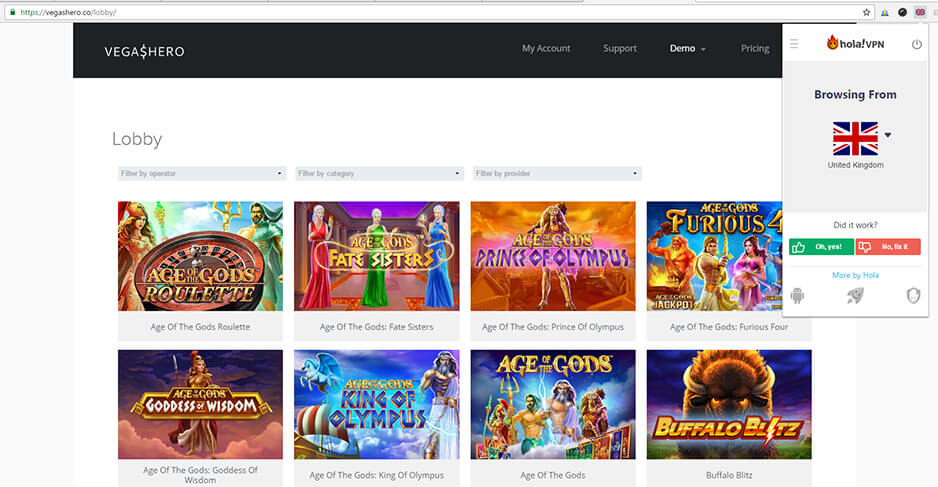Open the Filter by provider dropdown
The image size is (938, 487).
[x=557, y=174]
